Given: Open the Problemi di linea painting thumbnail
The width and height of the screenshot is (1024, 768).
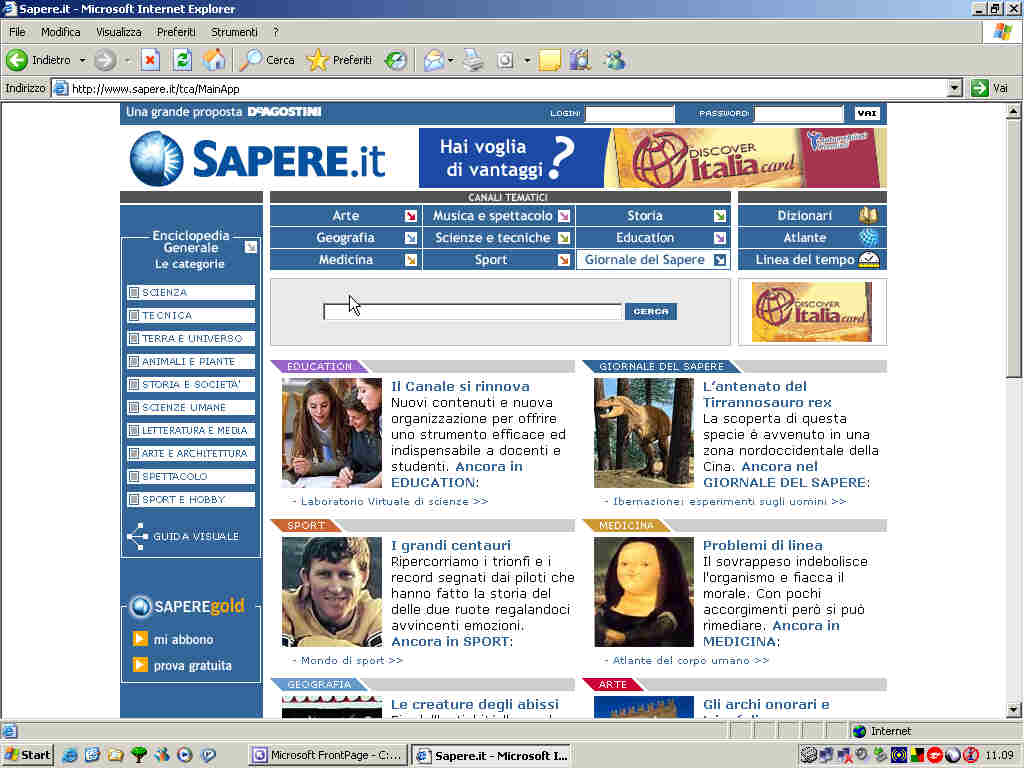Looking at the screenshot, I should (644, 592).
